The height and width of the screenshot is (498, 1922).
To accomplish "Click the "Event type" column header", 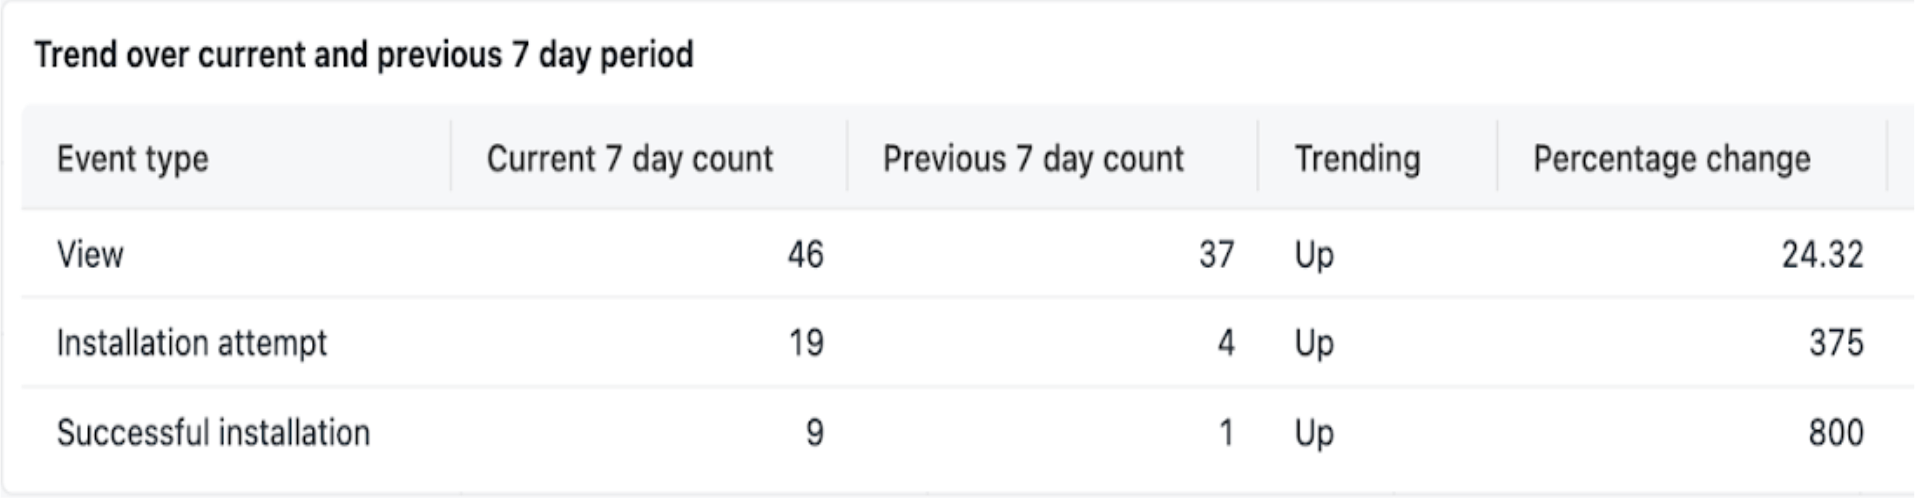I will click(132, 159).
